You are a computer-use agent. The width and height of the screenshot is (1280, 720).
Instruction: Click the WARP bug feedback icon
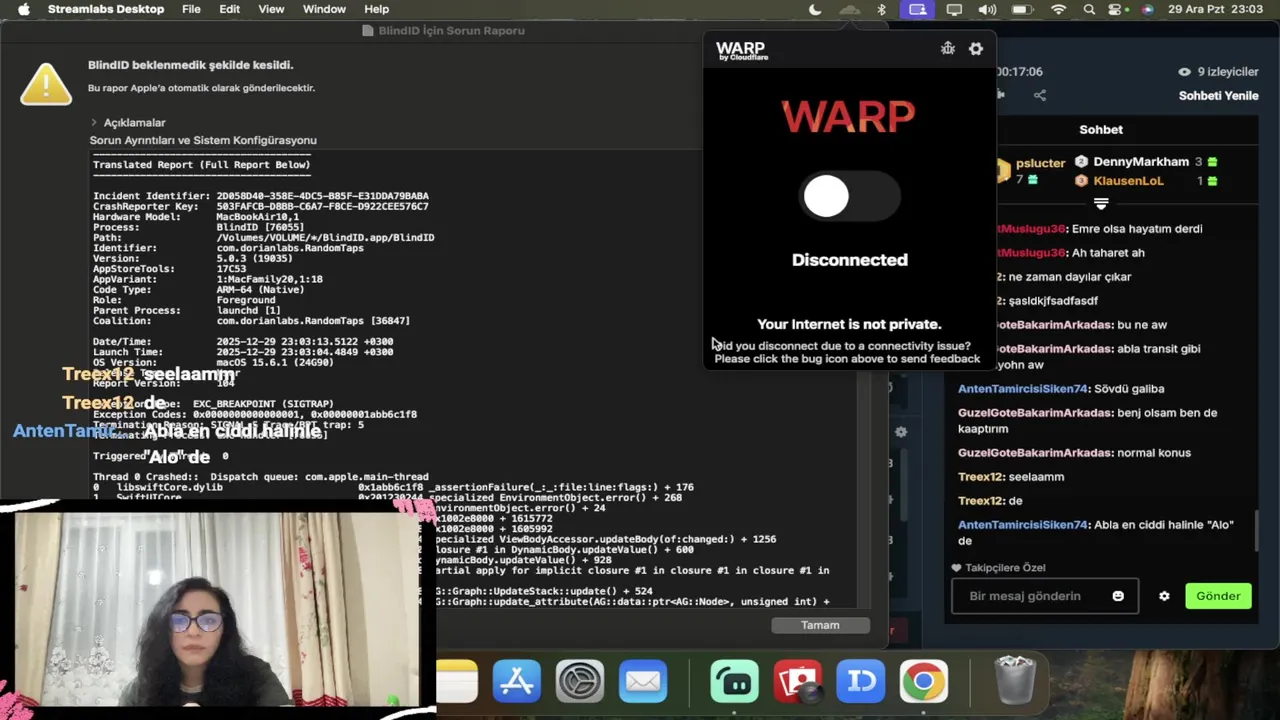click(948, 48)
